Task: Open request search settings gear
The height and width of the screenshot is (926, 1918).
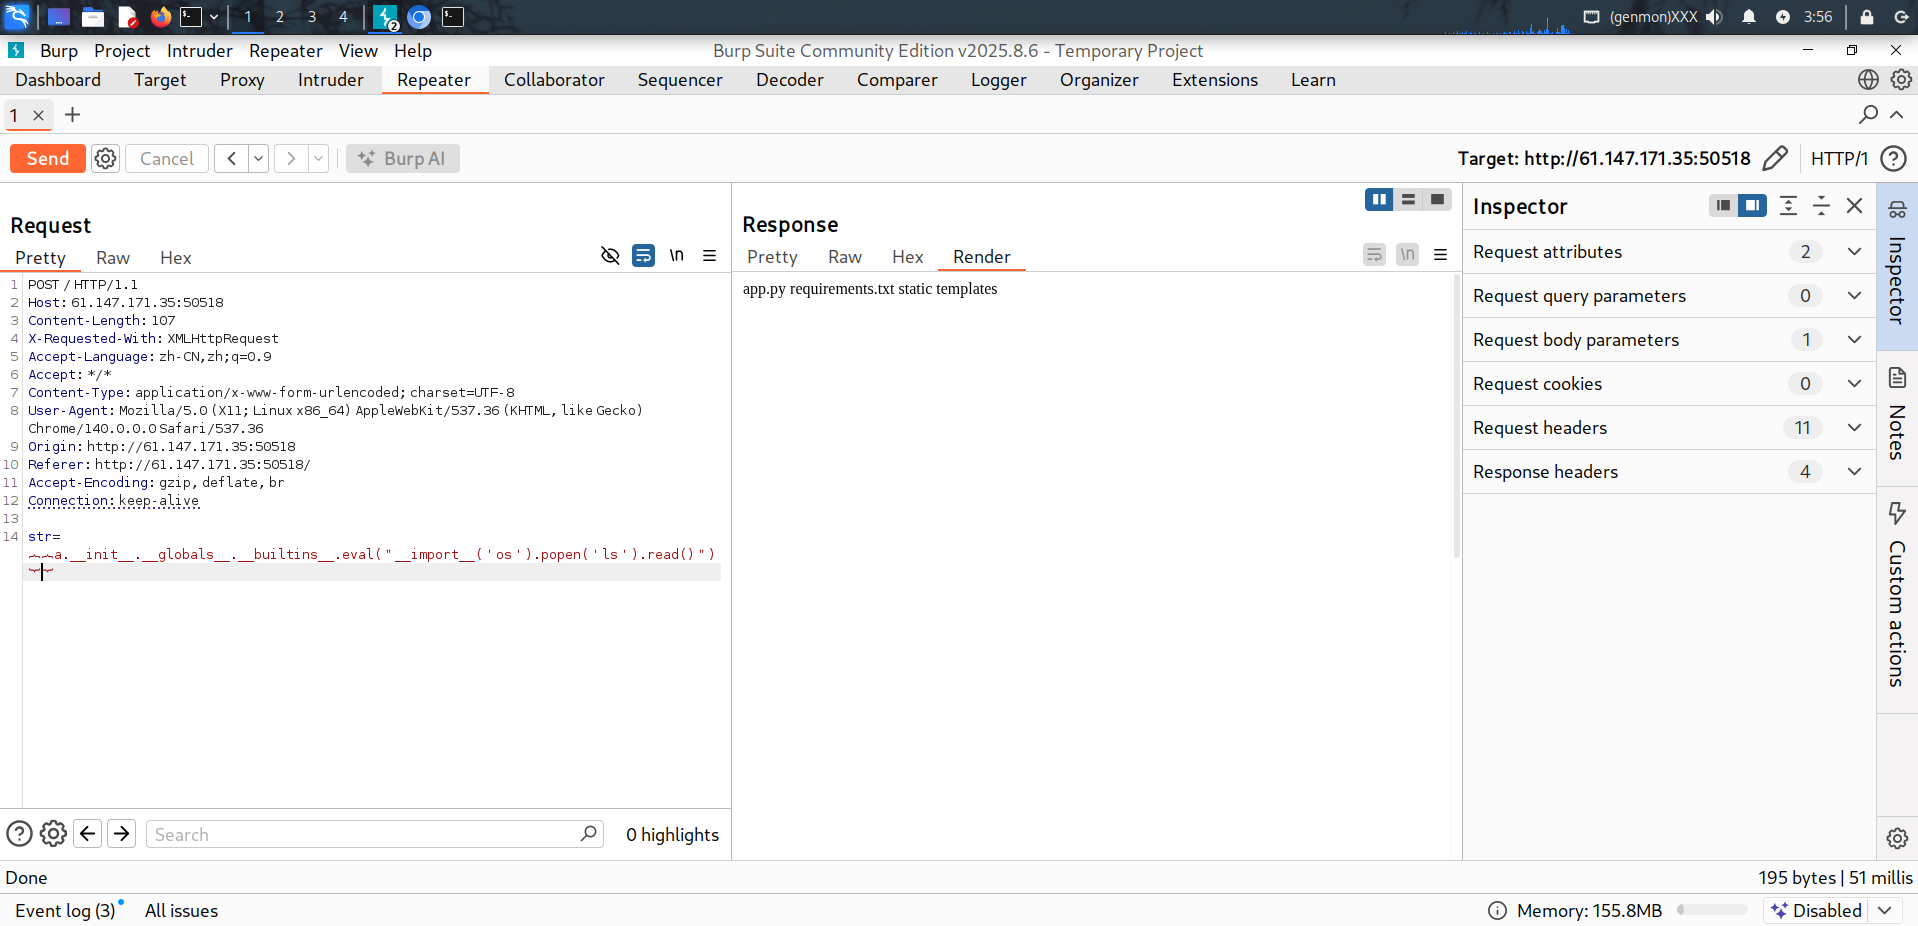Action: coord(53,833)
